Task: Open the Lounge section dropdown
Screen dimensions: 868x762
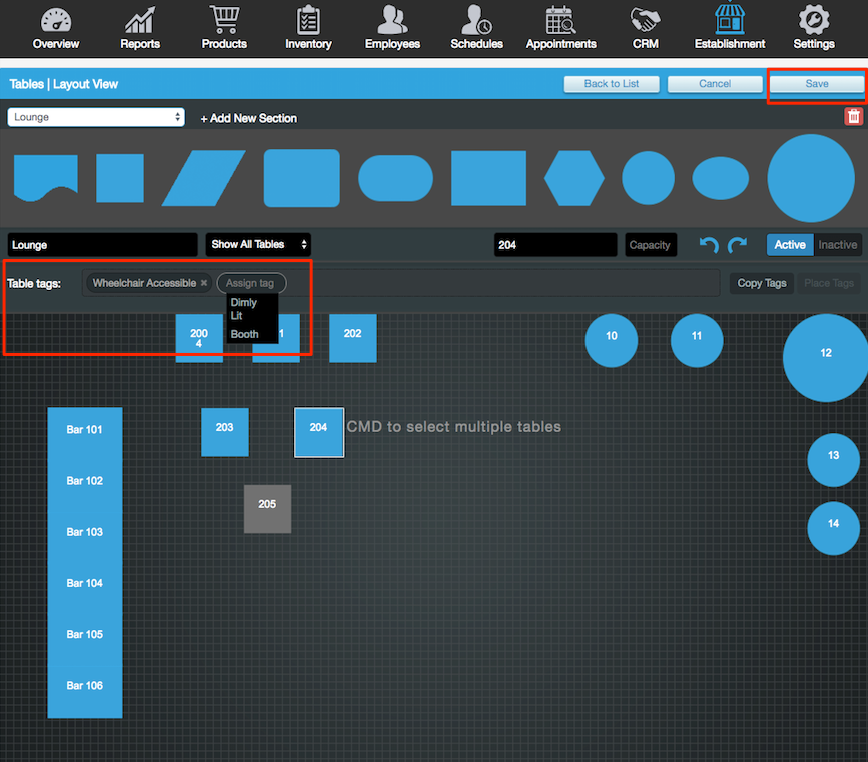Action: pos(96,117)
